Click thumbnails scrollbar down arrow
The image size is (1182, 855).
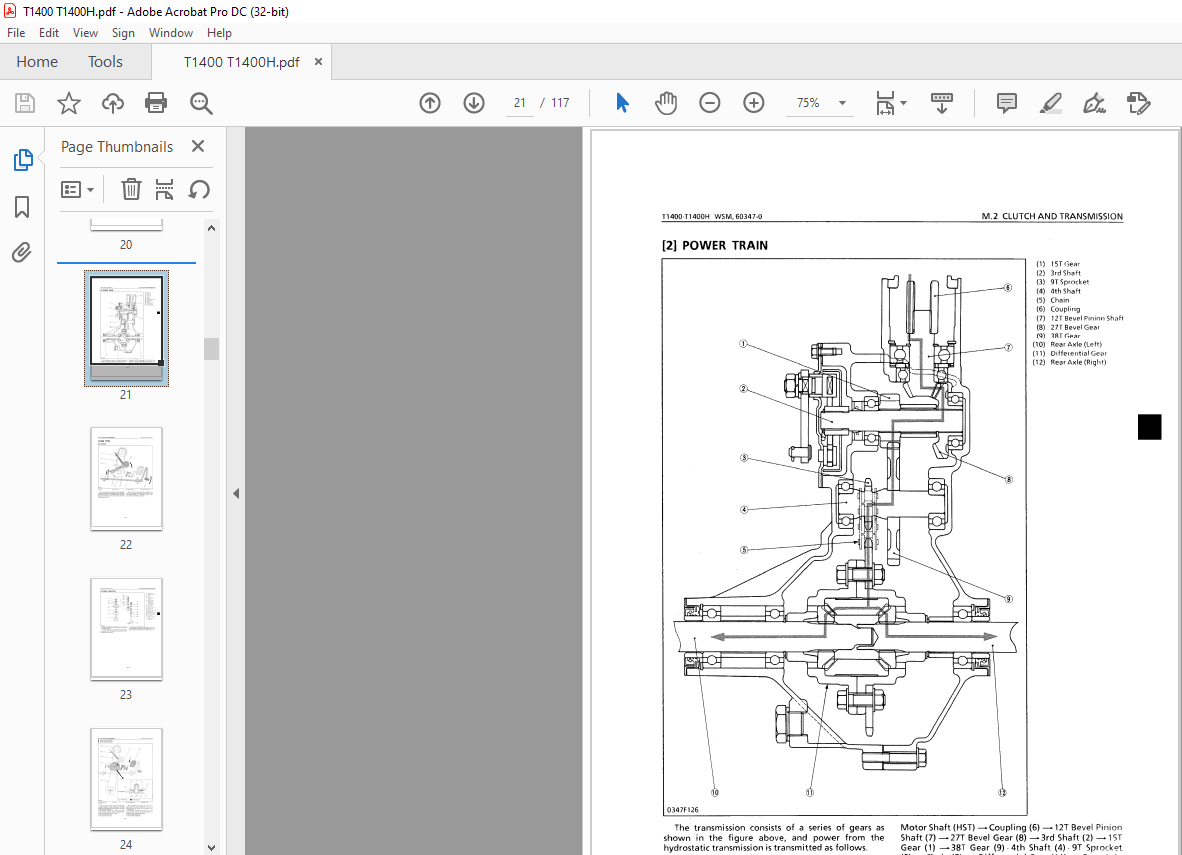(x=211, y=847)
